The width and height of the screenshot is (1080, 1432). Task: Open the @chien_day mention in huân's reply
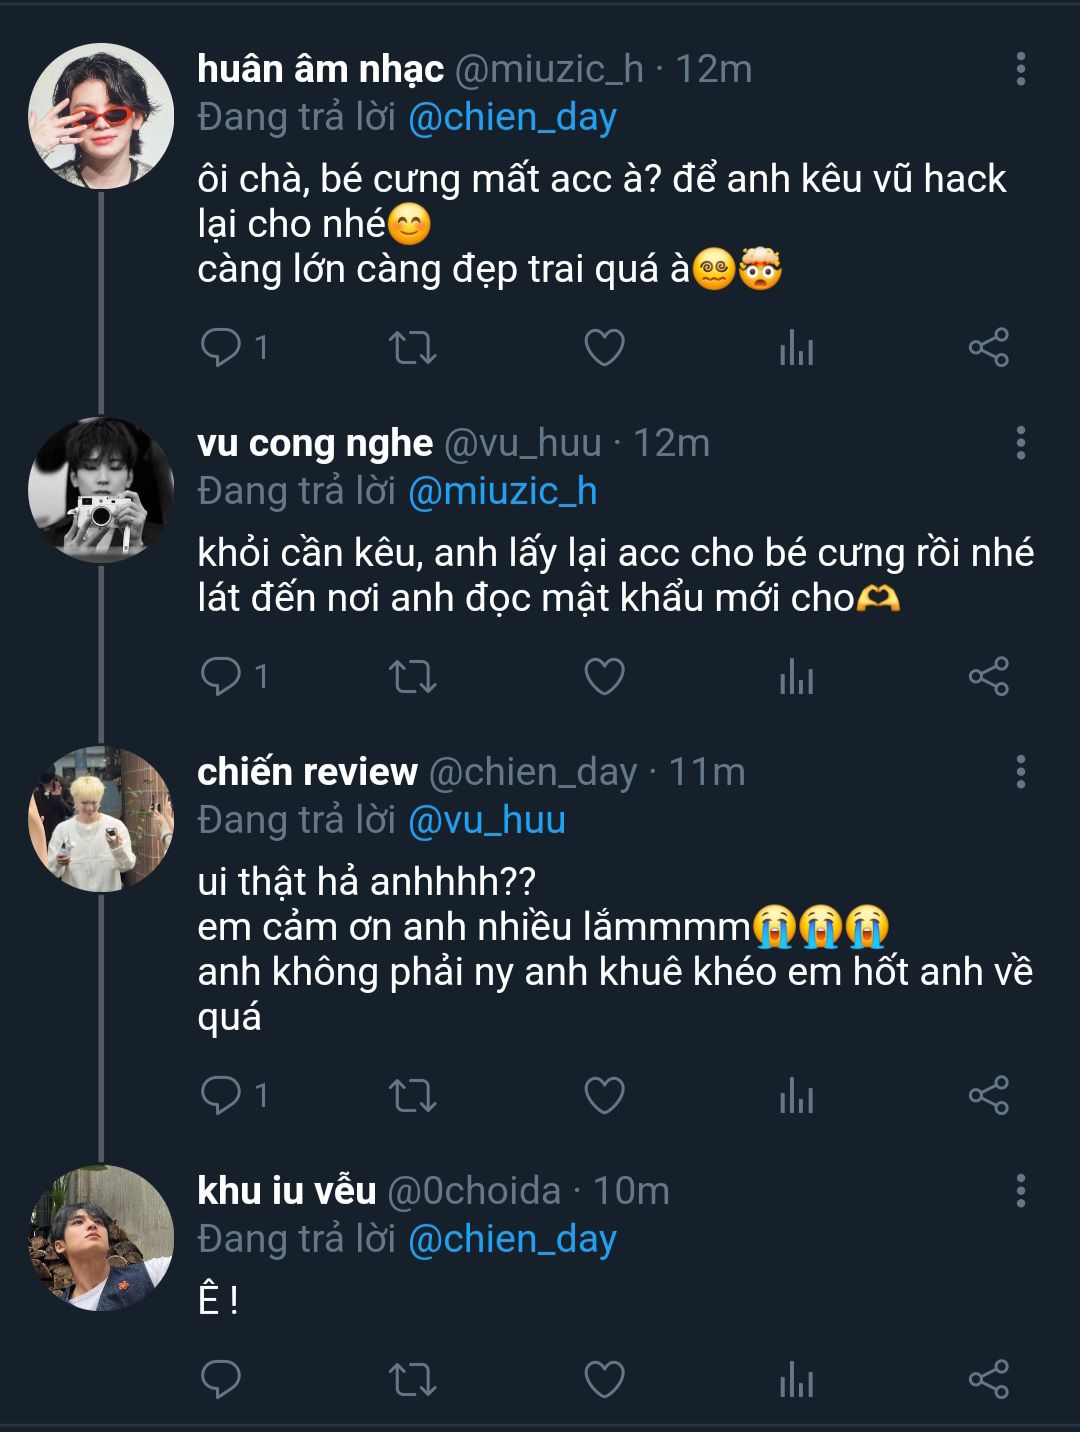(x=512, y=118)
